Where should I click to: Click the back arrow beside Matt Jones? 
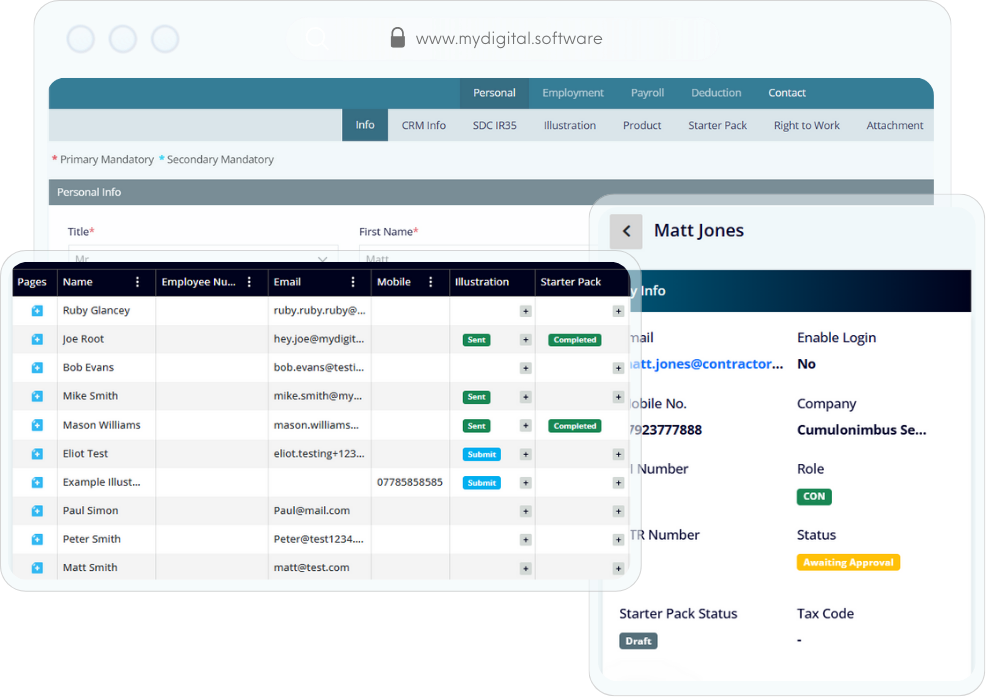[626, 231]
